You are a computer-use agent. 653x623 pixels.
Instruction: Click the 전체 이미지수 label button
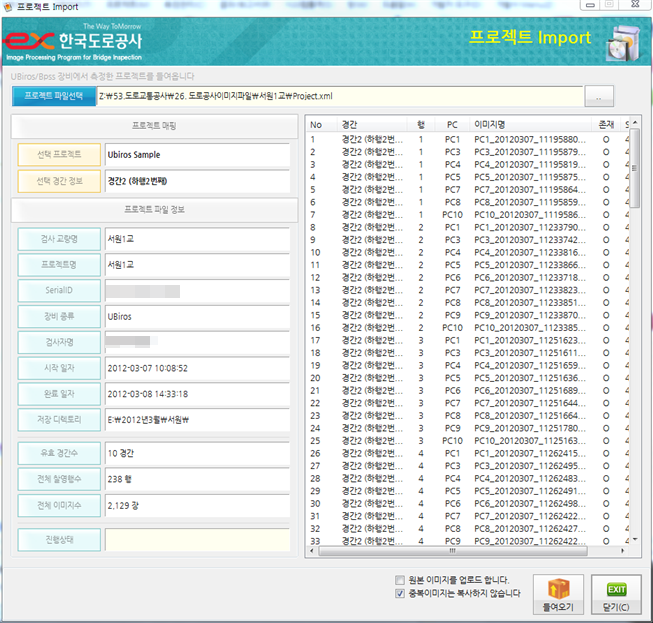[x=59, y=506]
